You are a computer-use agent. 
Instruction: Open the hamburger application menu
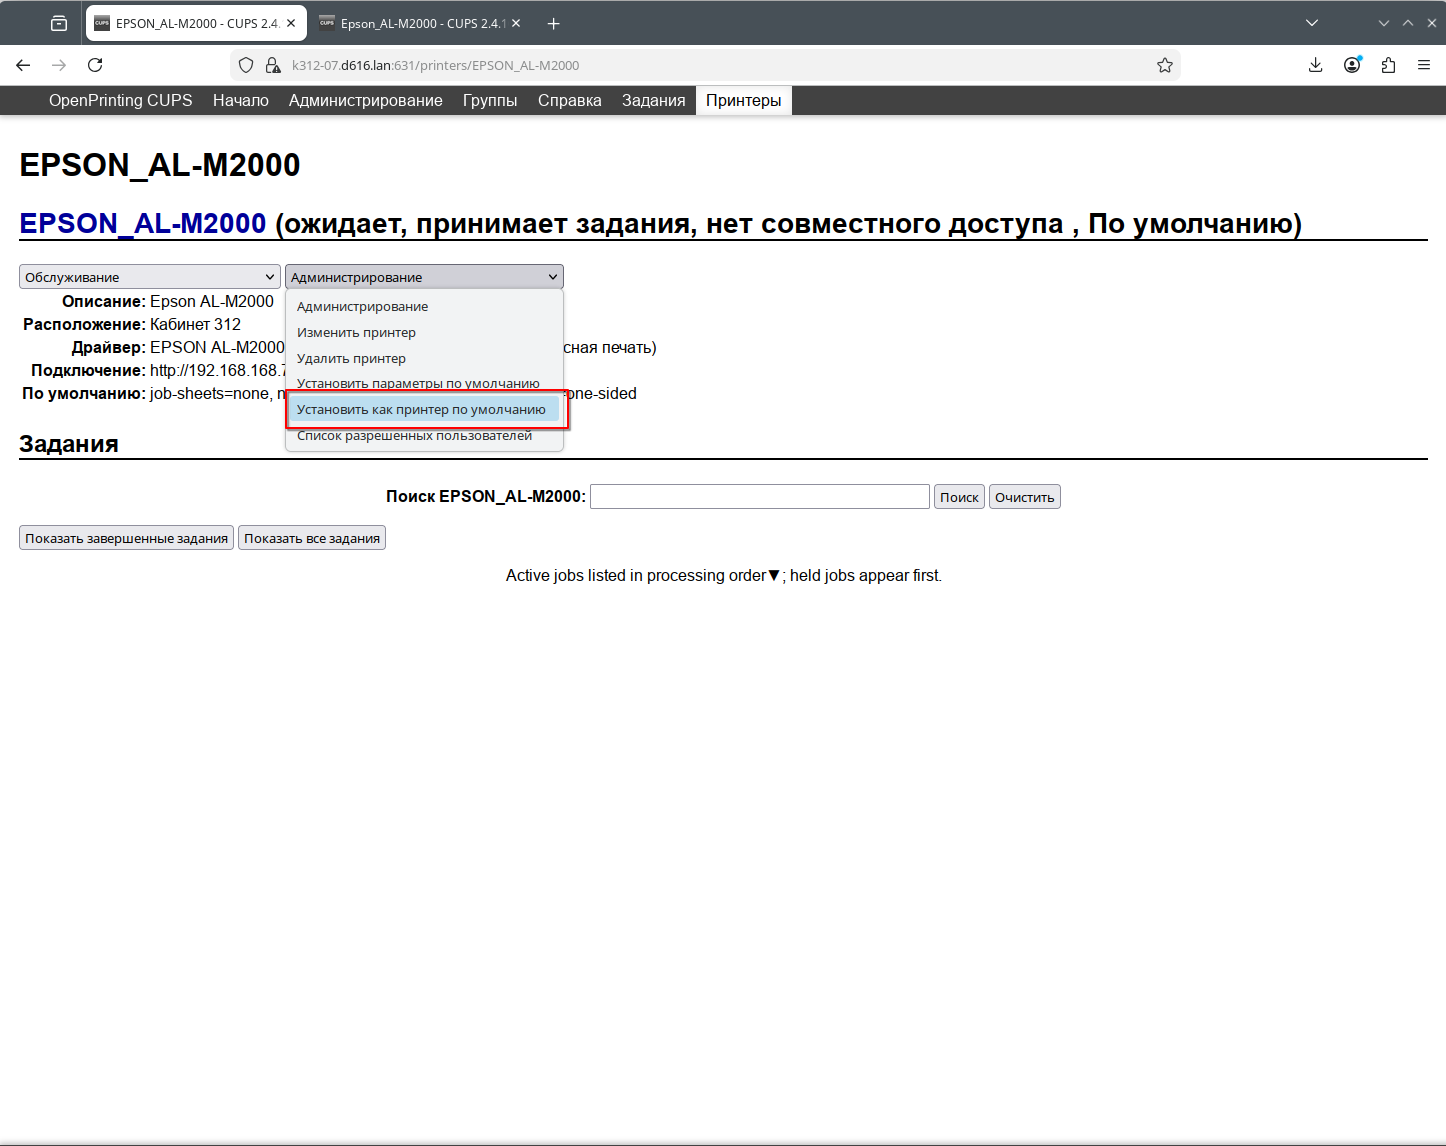[1424, 65]
